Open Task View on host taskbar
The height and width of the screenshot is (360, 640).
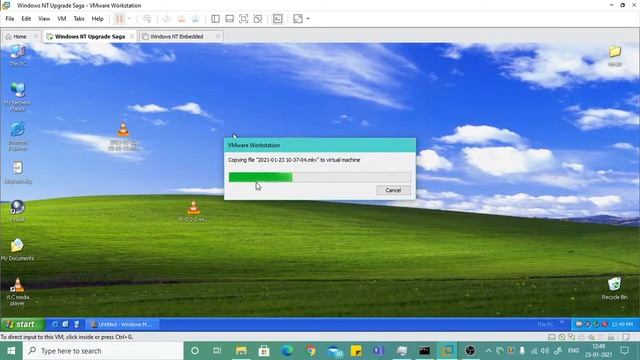217,351
